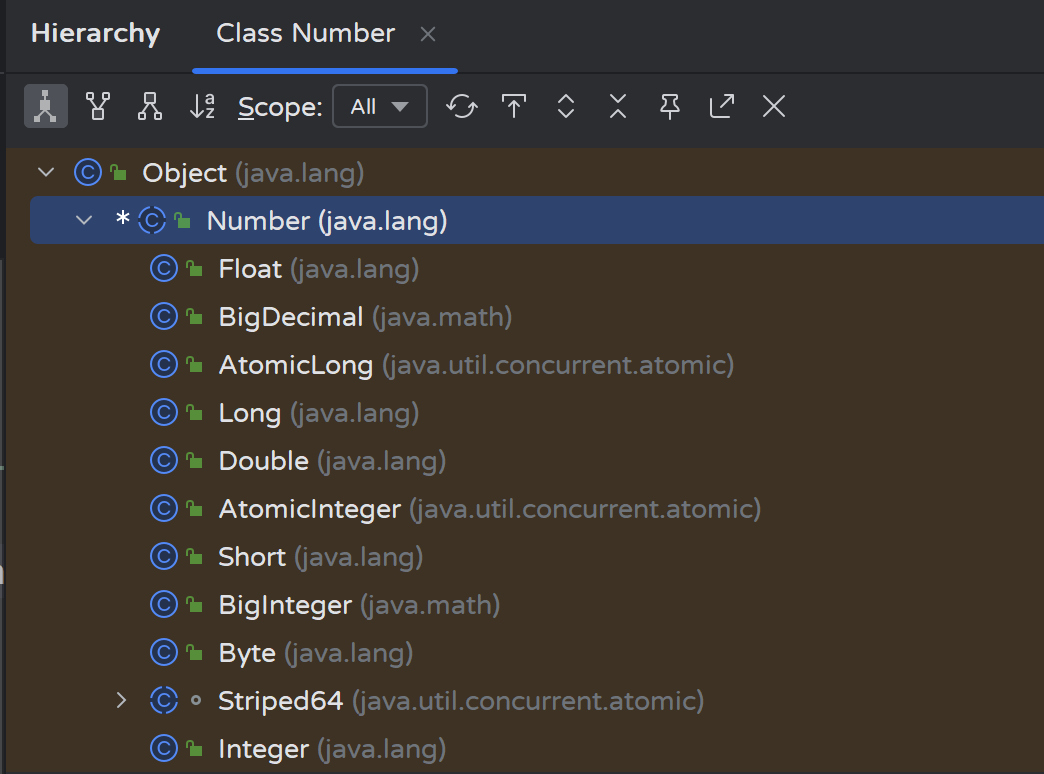
Task: Close the Class Number tab
Action: [x=428, y=34]
